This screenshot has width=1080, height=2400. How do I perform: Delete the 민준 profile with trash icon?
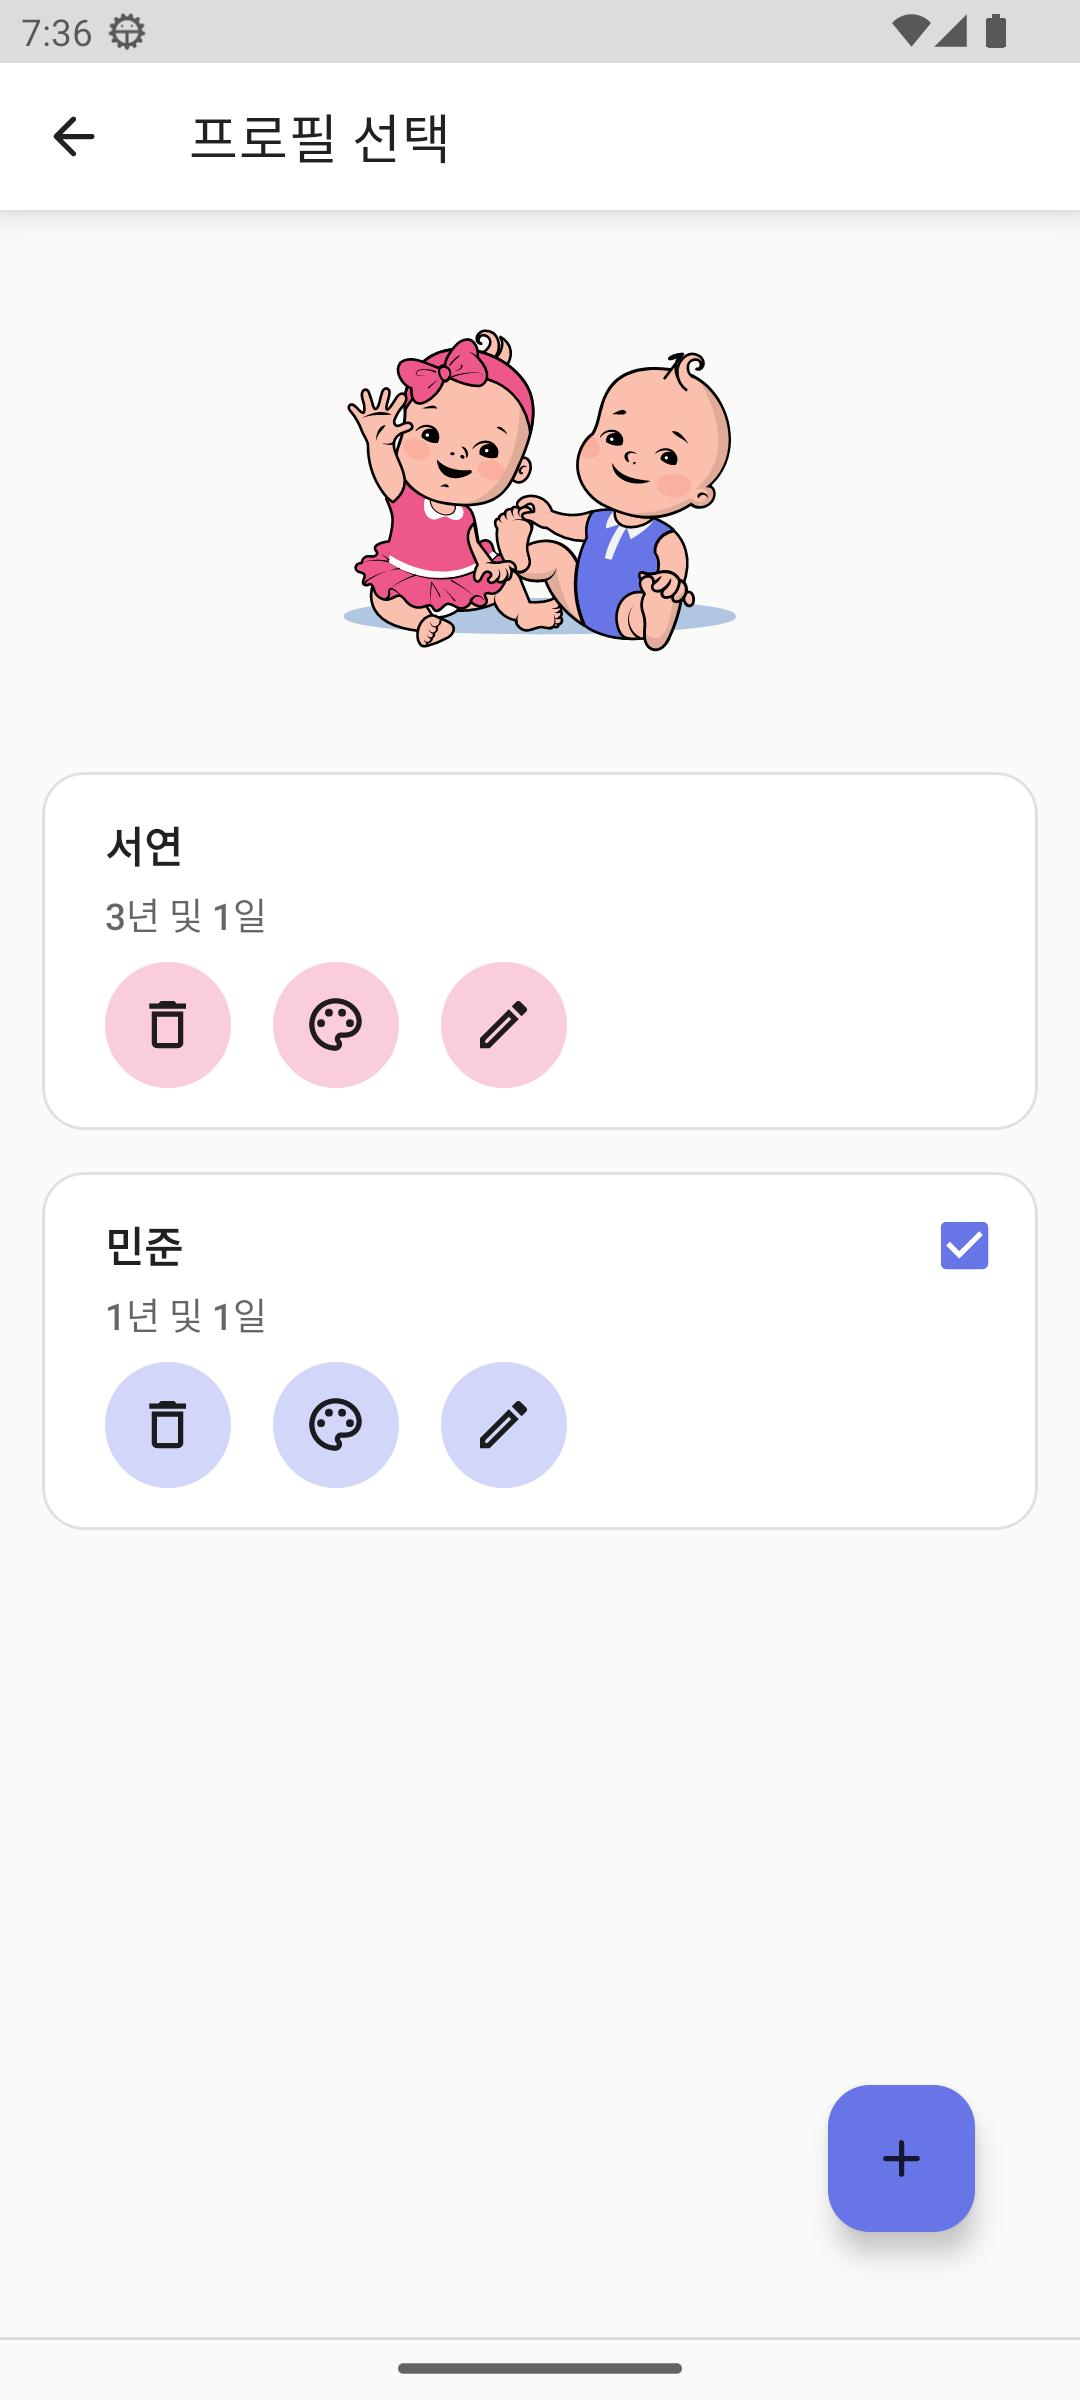point(168,1425)
